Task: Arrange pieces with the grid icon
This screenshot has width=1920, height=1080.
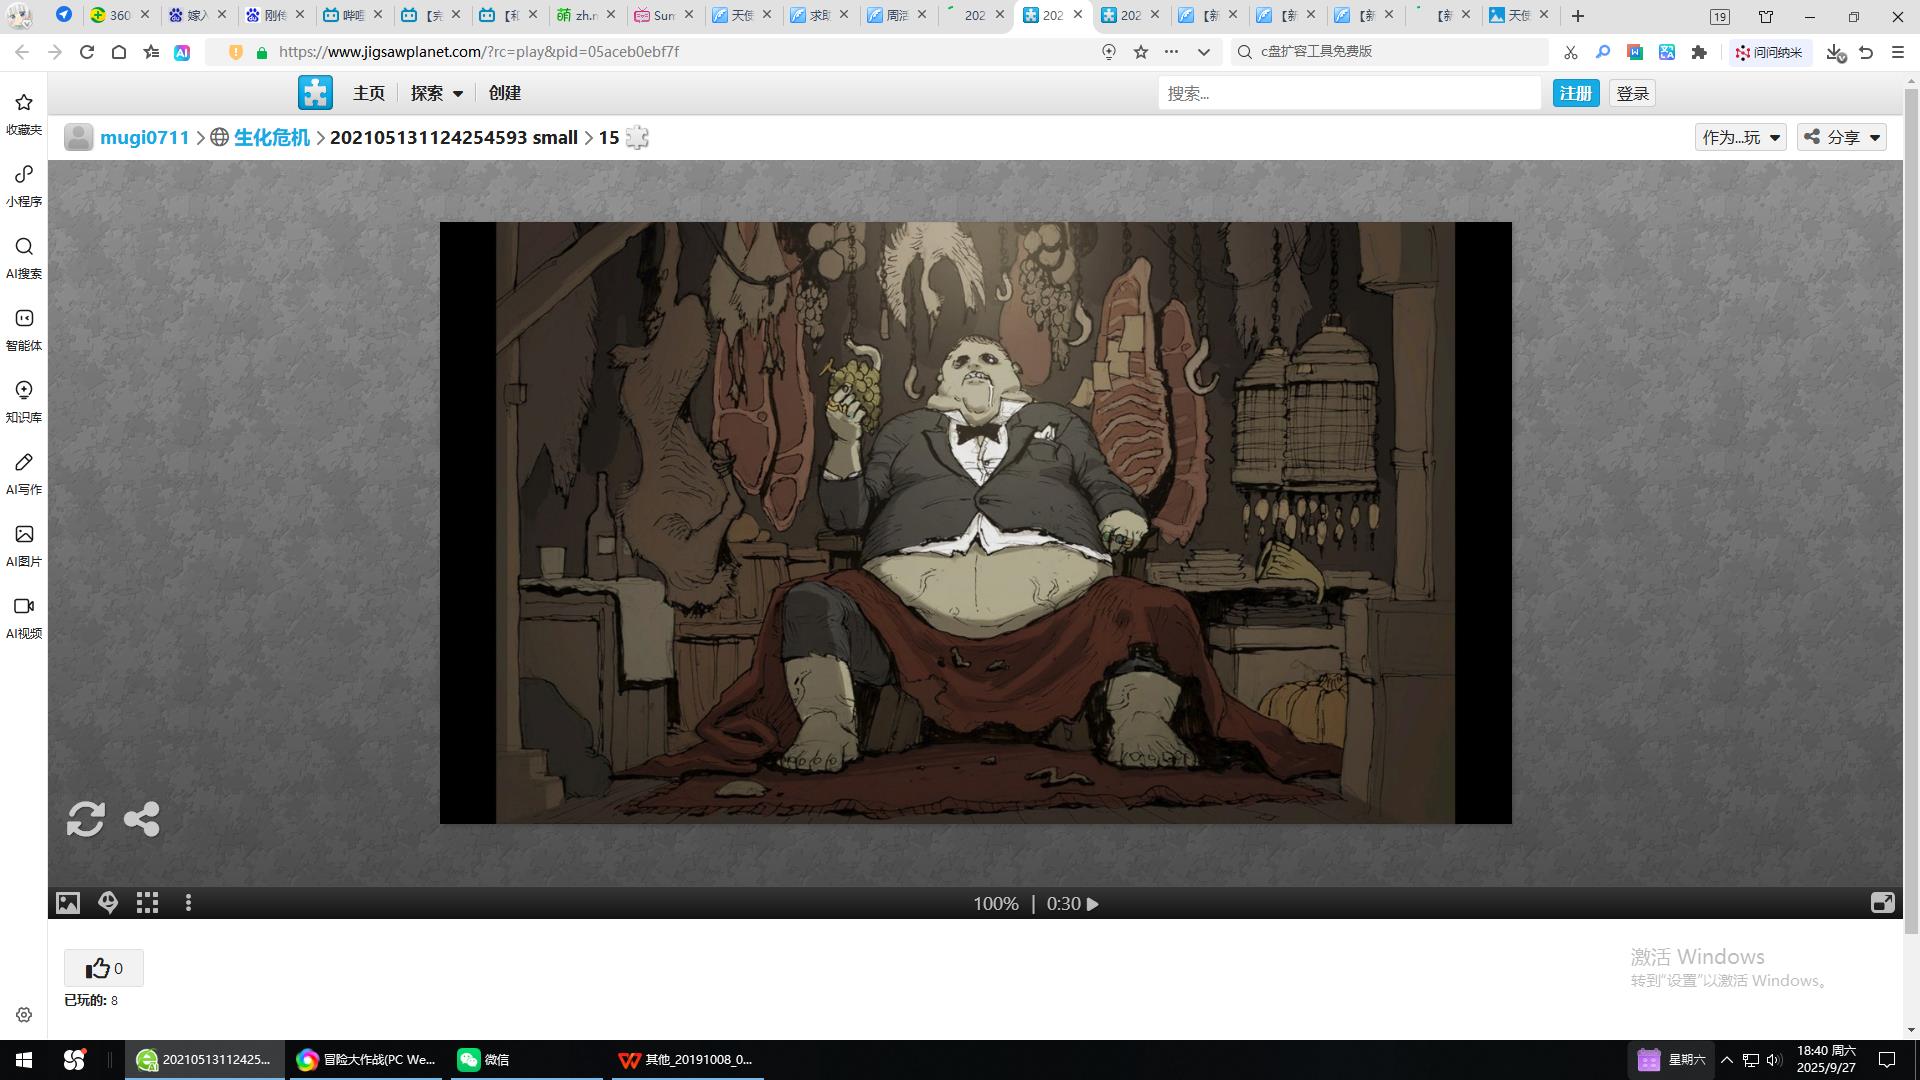Action: [148, 903]
